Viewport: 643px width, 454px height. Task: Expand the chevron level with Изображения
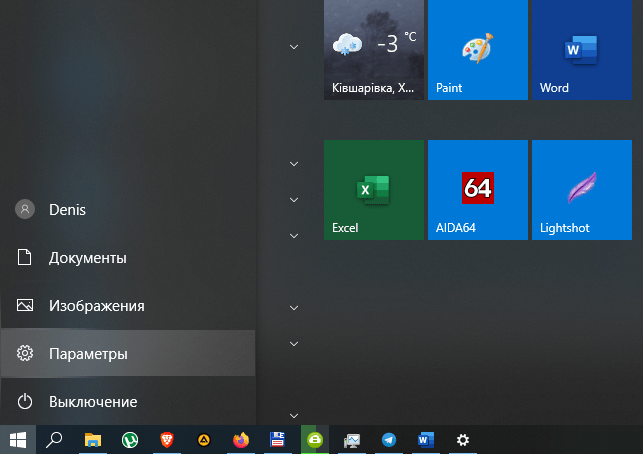[294, 308]
